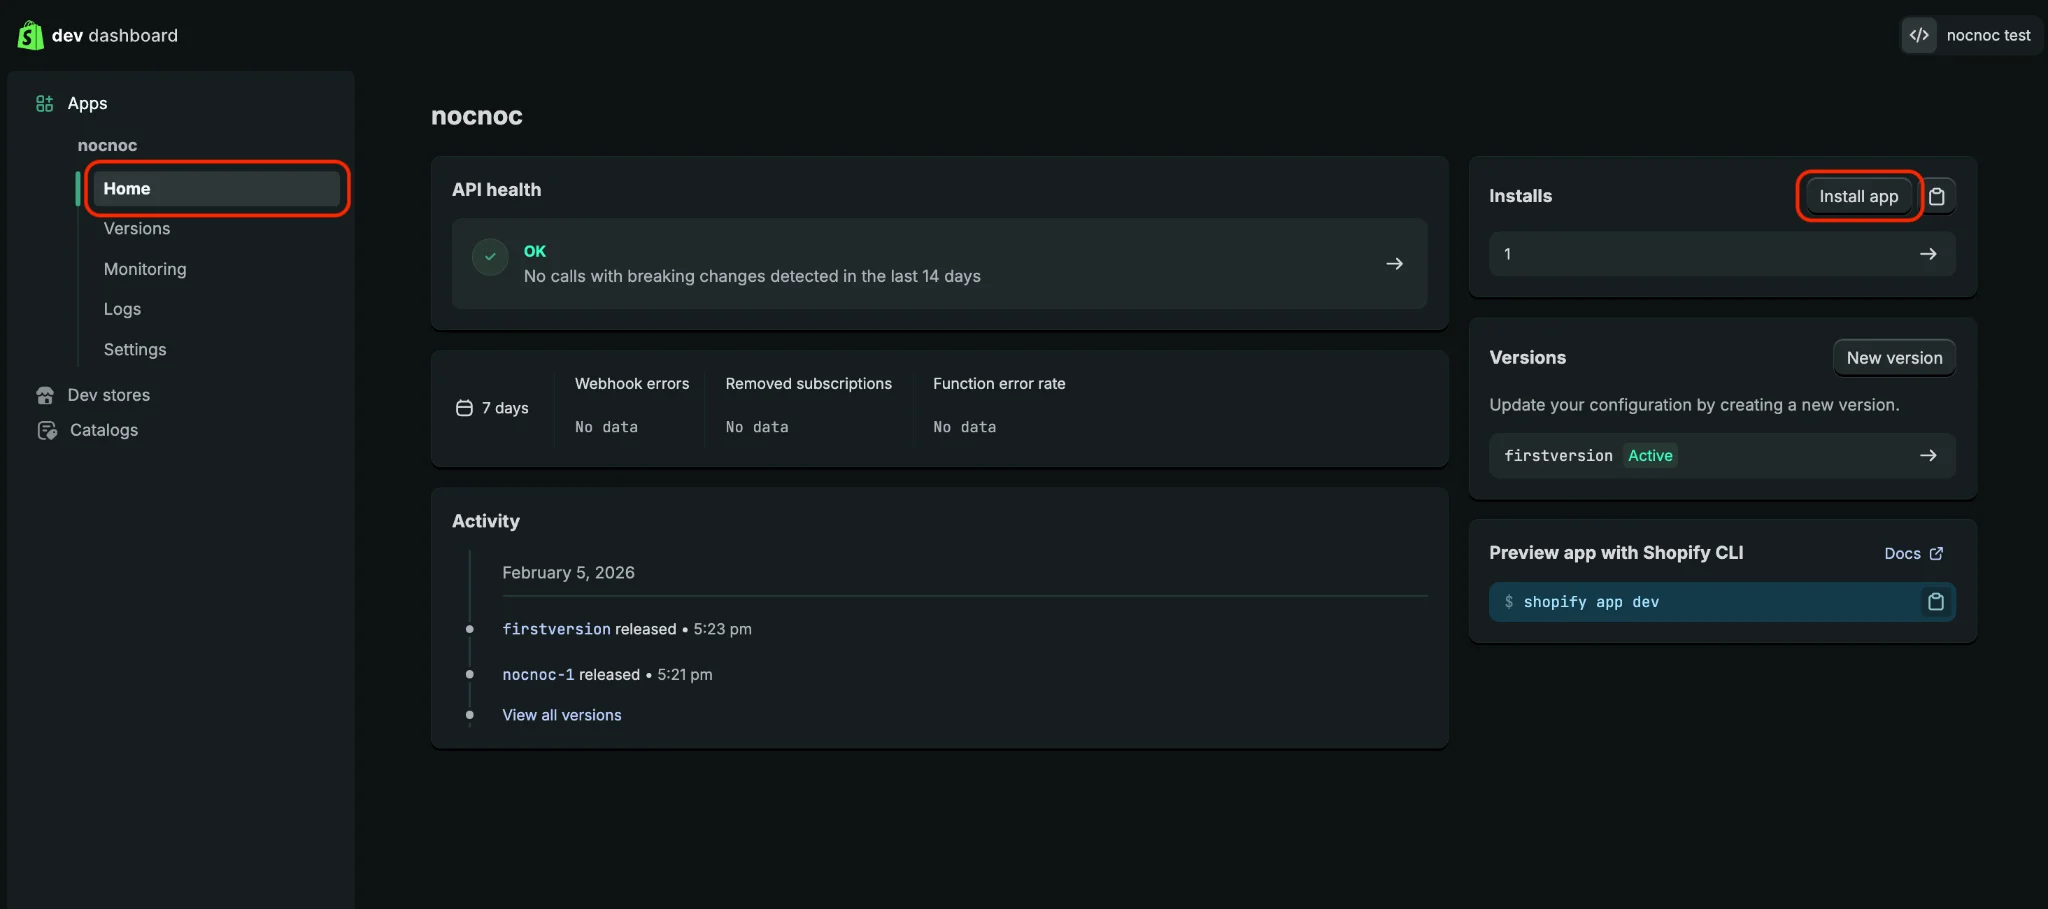Open Apps section in sidebar

(x=87, y=104)
